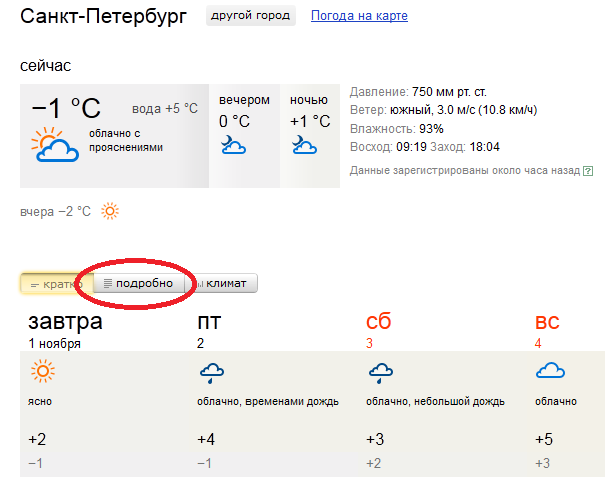Click the current partly cloudy weather icon
The width and height of the screenshot is (605, 479).
click(x=55, y=147)
